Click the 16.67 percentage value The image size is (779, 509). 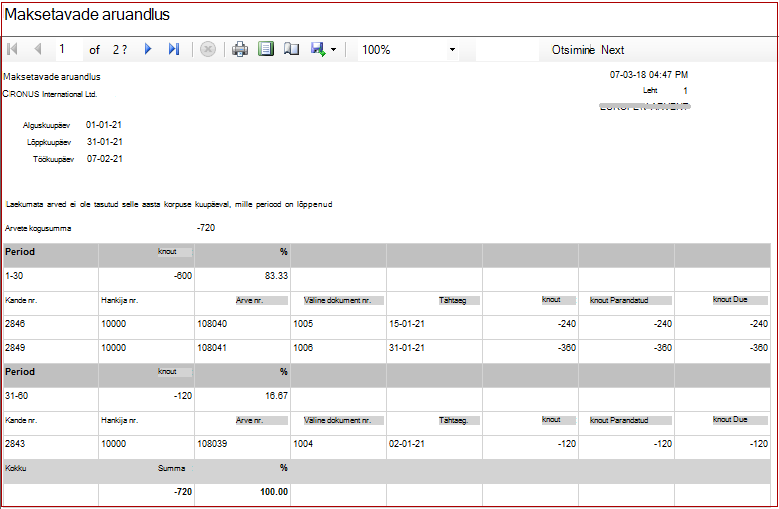pyautogui.click(x=276, y=396)
